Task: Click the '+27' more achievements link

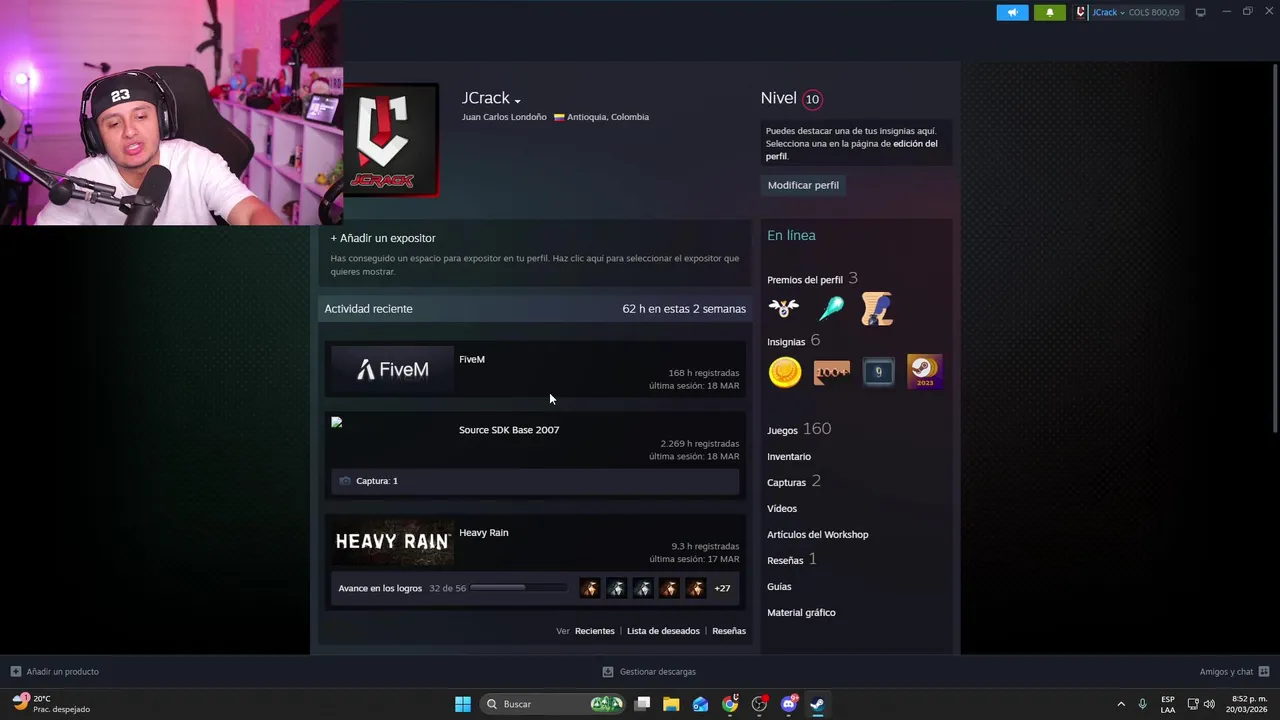Action: 722,588
